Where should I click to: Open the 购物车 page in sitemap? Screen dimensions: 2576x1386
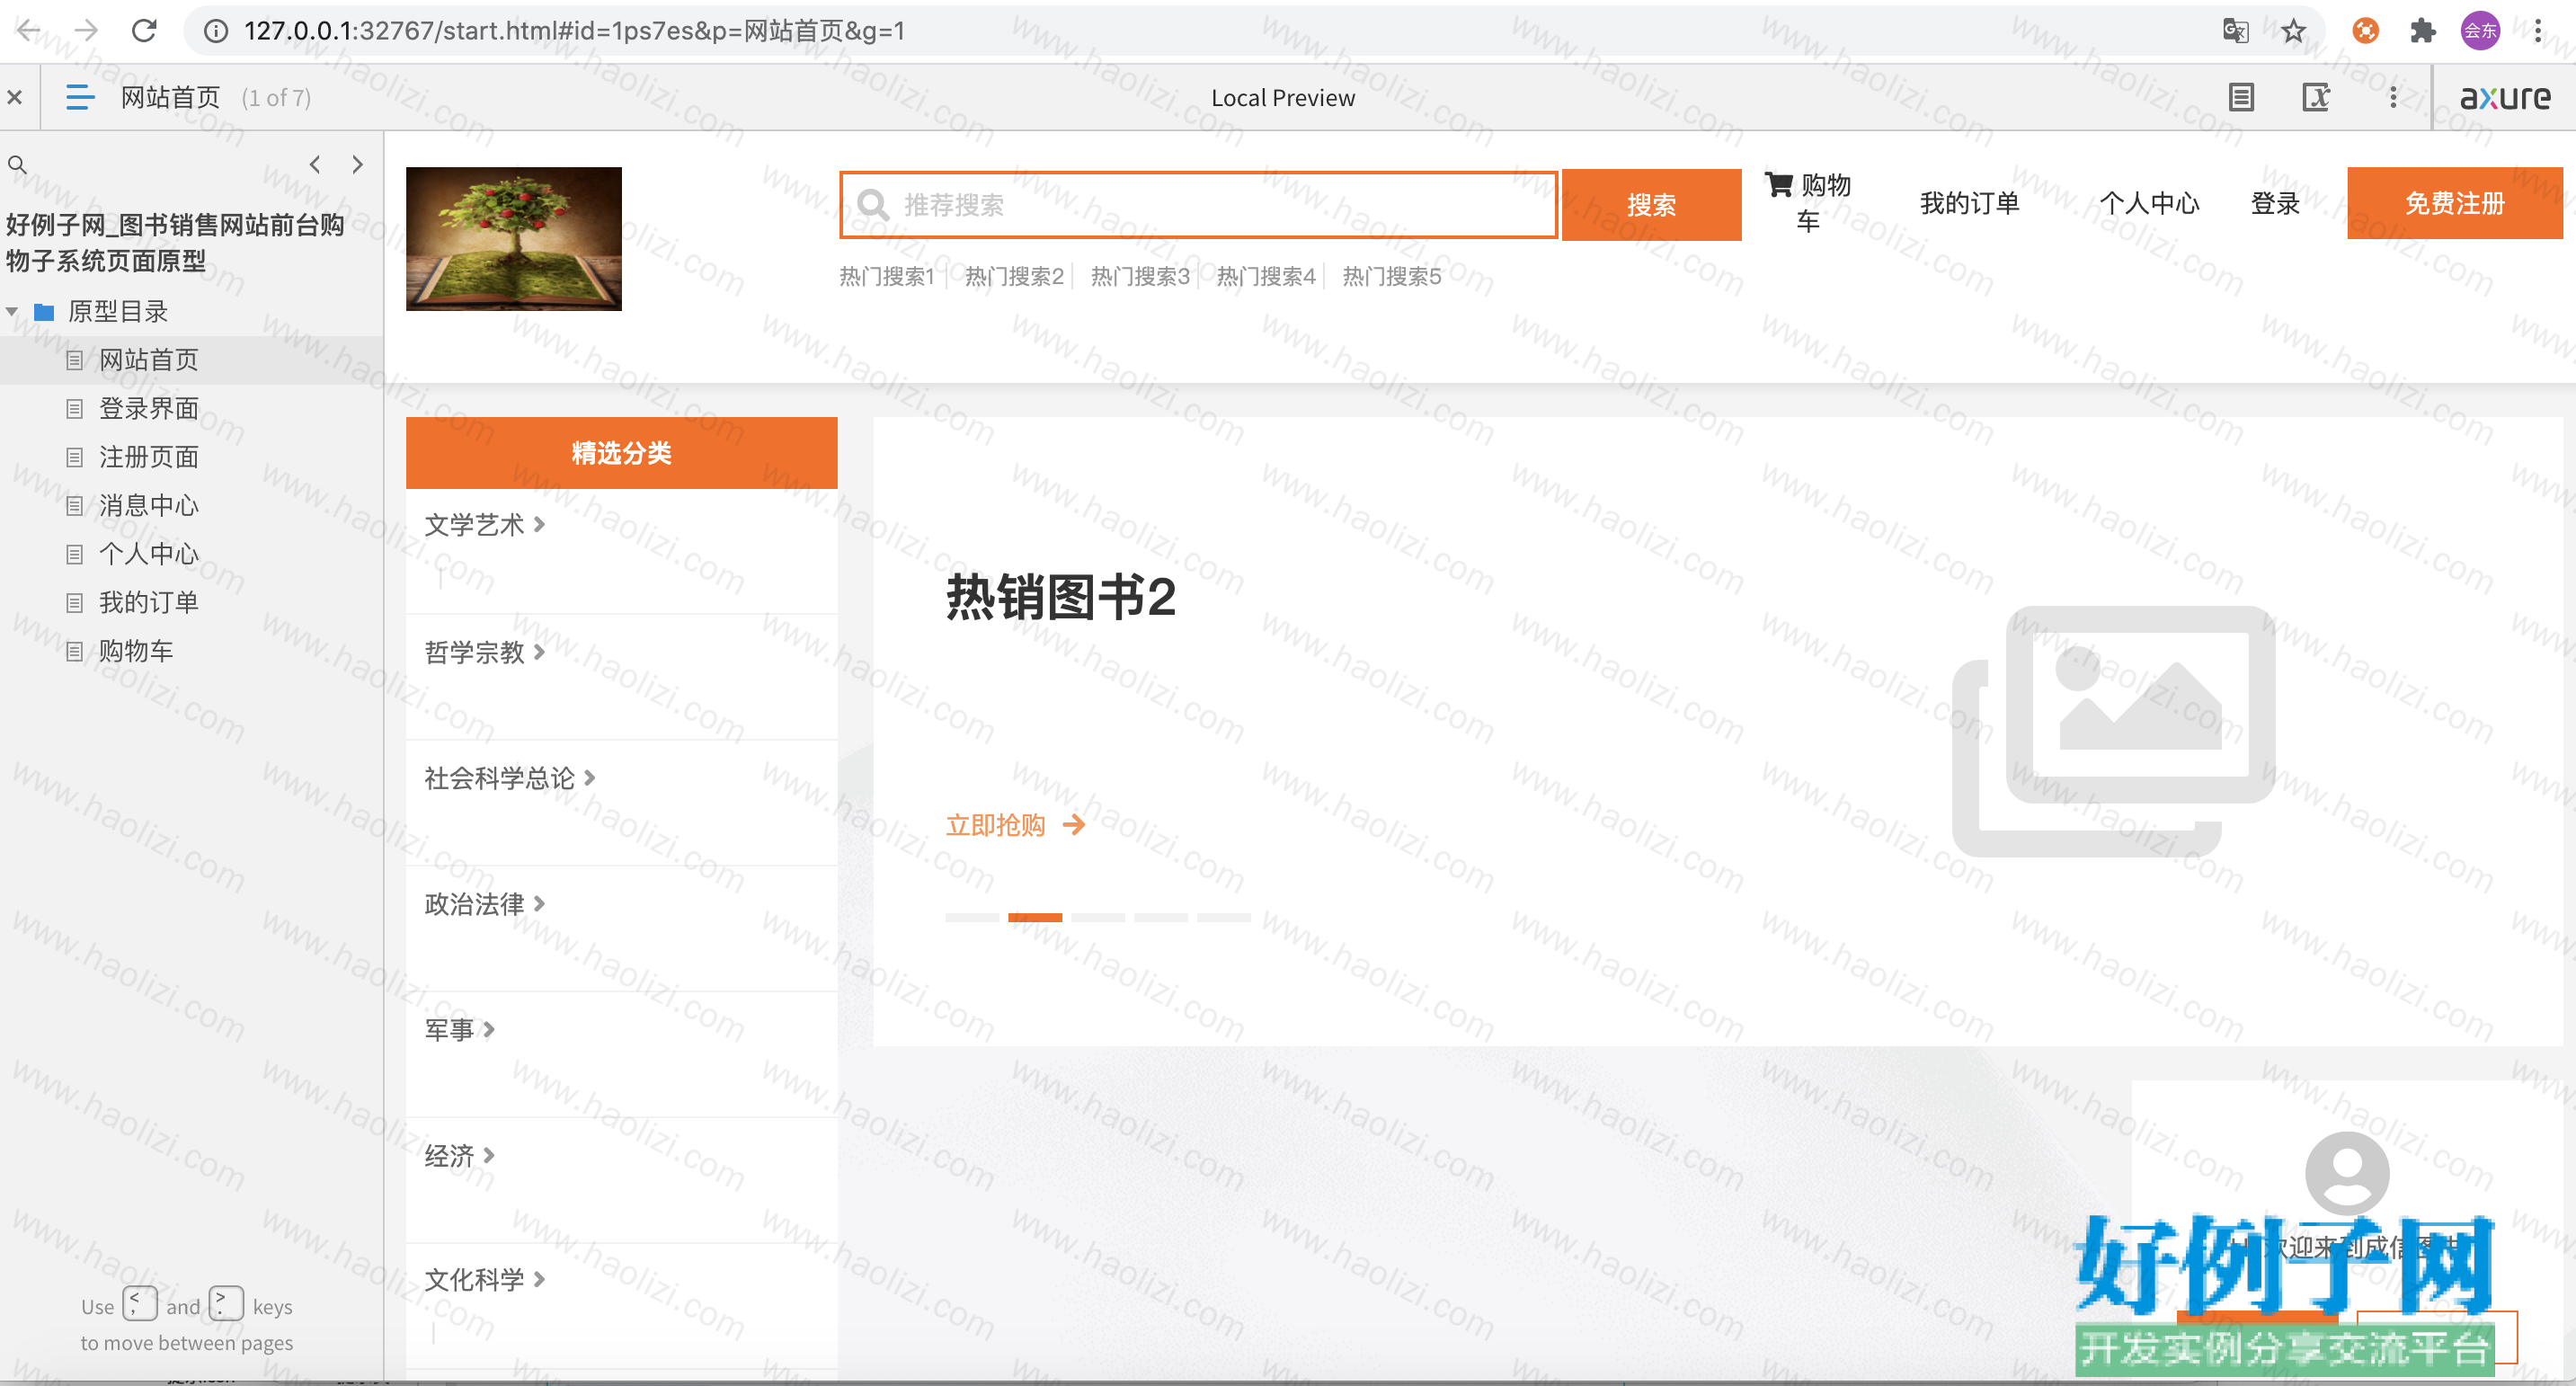[x=136, y=651]
